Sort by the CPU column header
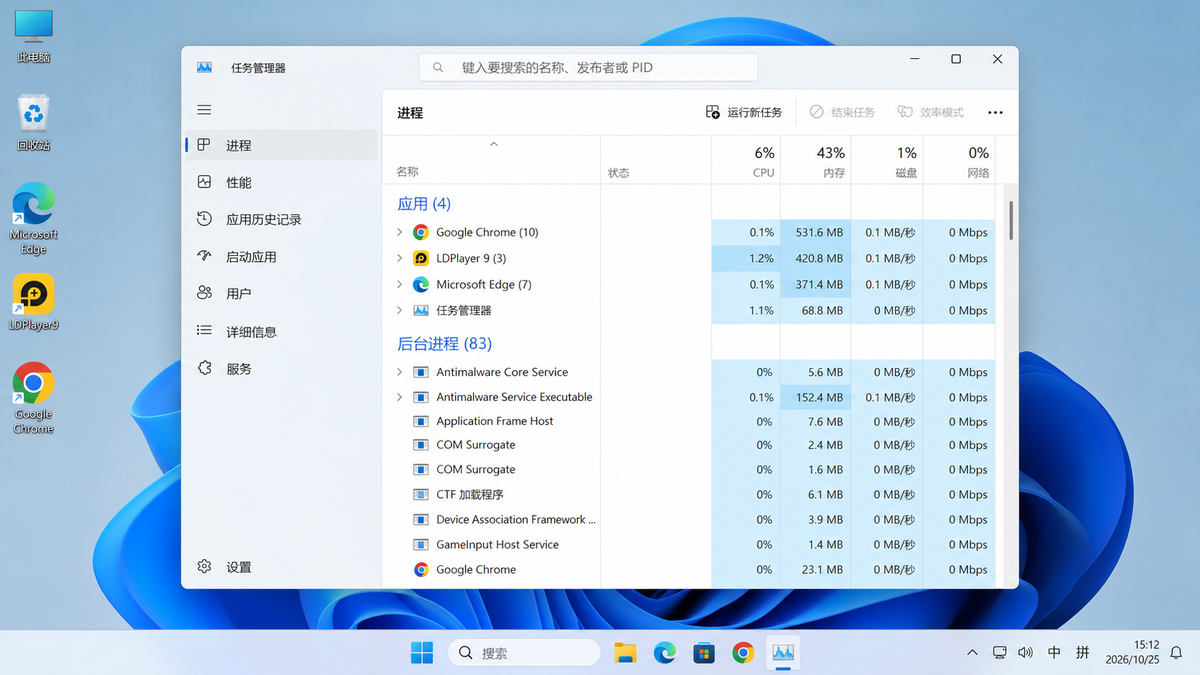The height and width of the screenshot is (675, 1200). point(746,160)
